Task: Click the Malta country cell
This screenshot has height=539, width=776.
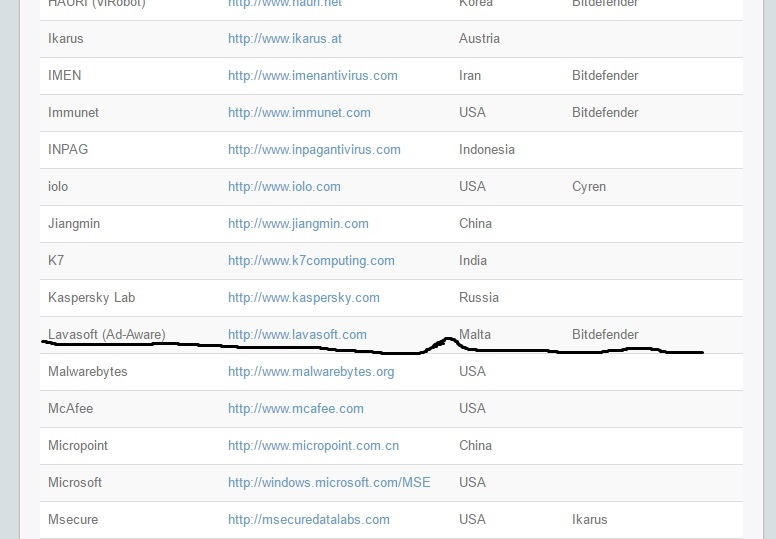Action: 476,335
